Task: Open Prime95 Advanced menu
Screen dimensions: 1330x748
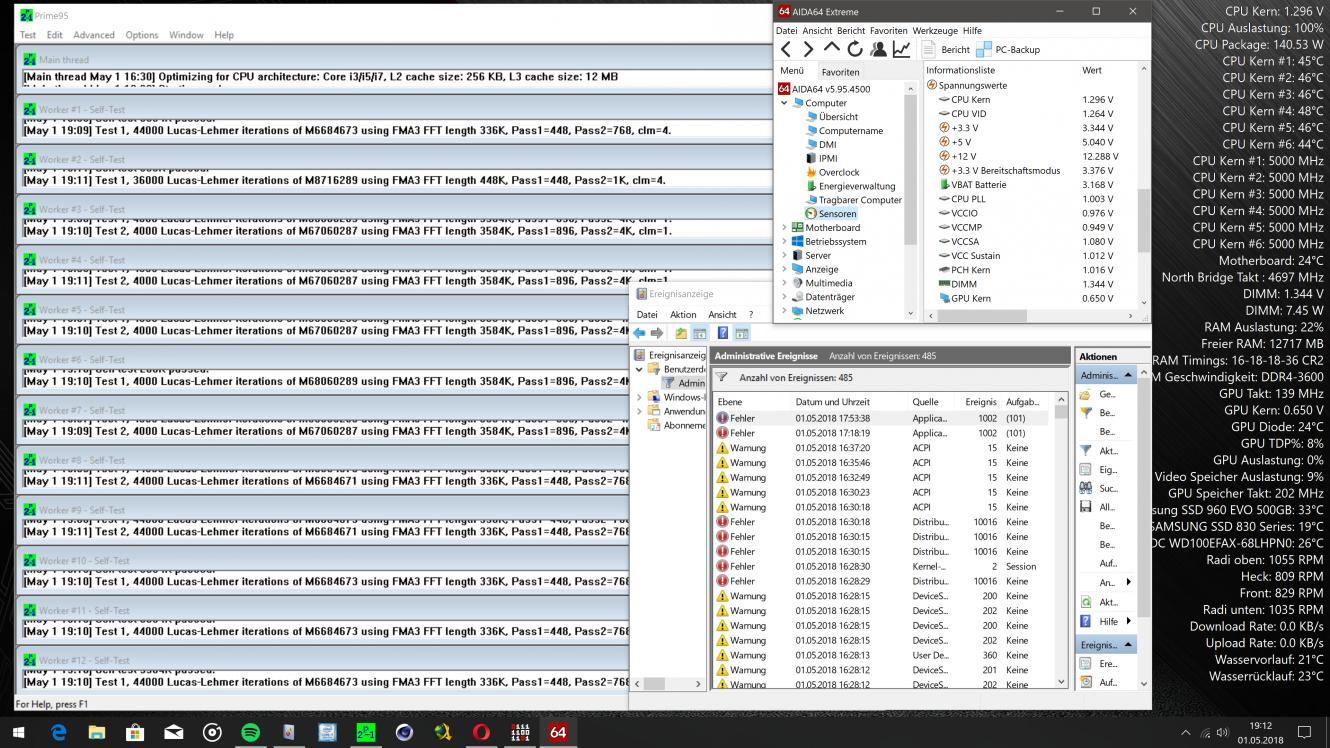Action: (x=93, y=35)
